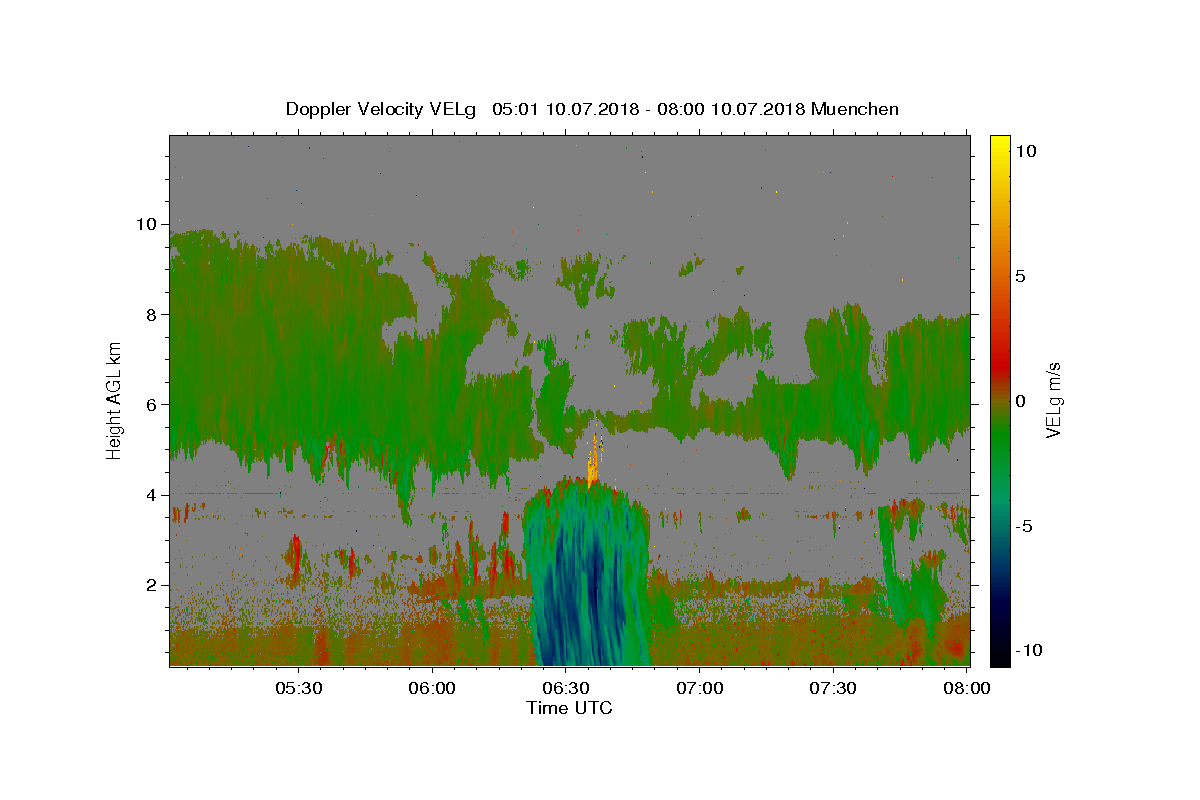Select the date range text '05:01 10.07.2018 - 08:00 10.07.2018'
The width and height of the screenshot is (1200, 800).
click(x=649, y=109)
